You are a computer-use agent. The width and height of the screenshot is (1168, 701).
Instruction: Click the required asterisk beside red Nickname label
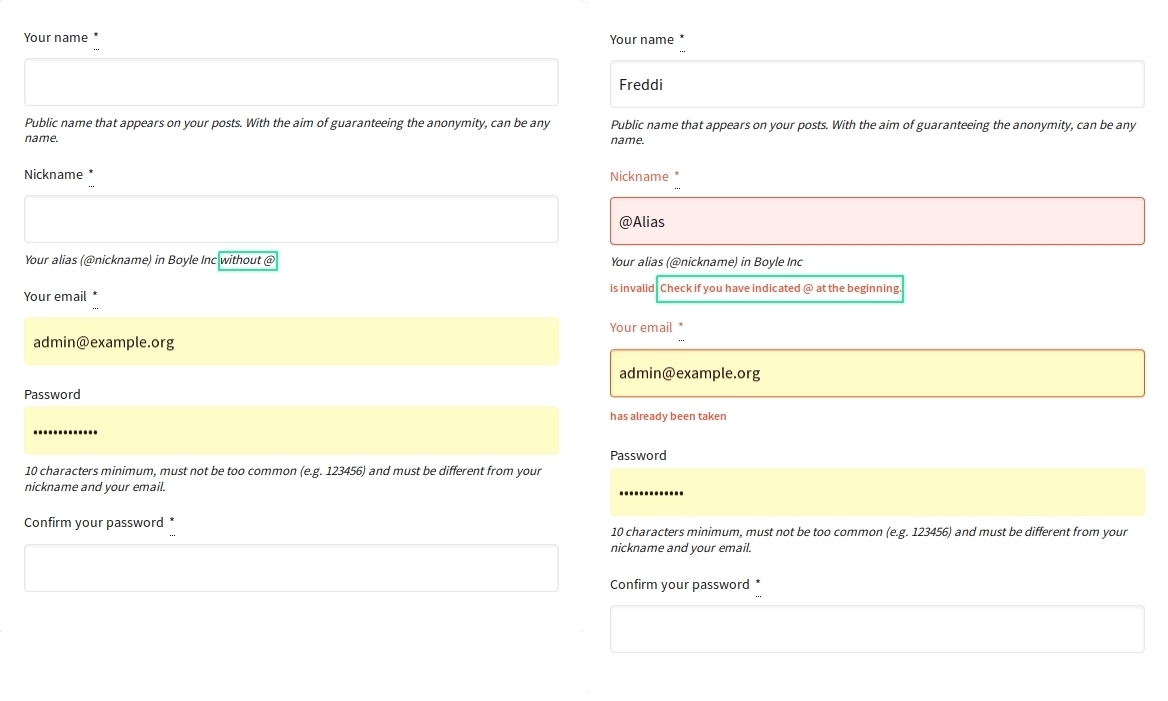tap(677, 177)
